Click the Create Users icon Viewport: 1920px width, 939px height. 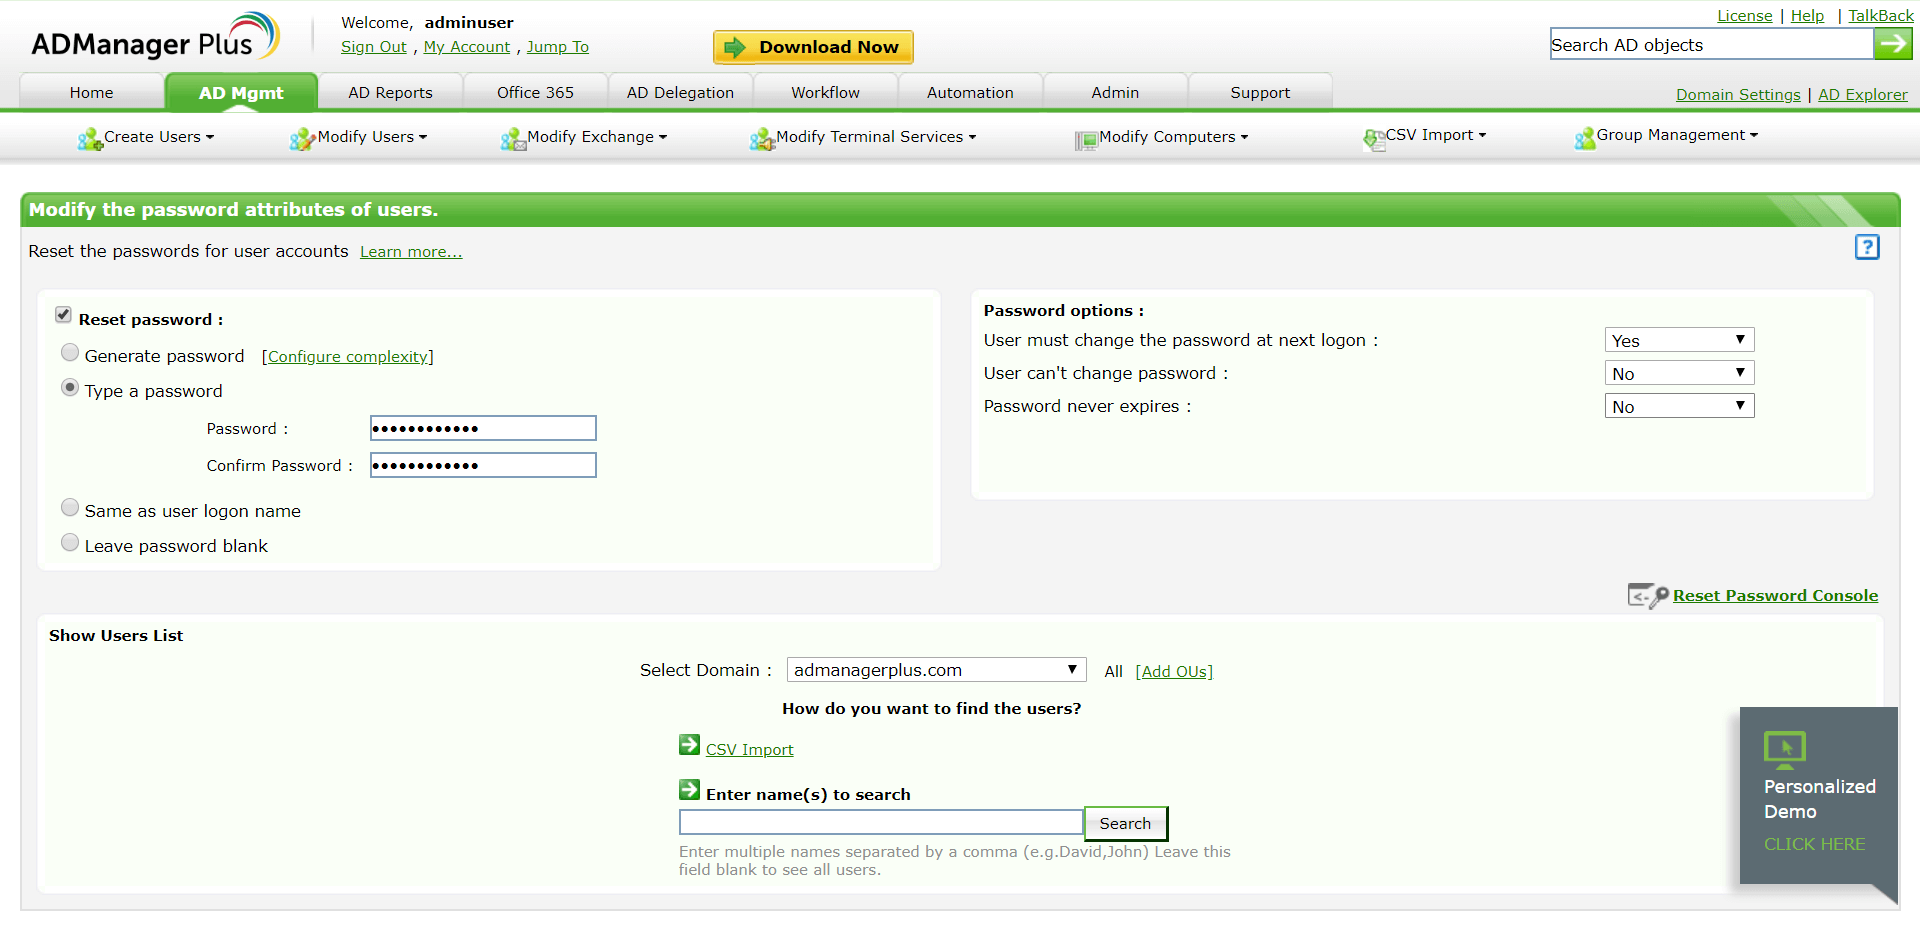coord(90,139)
